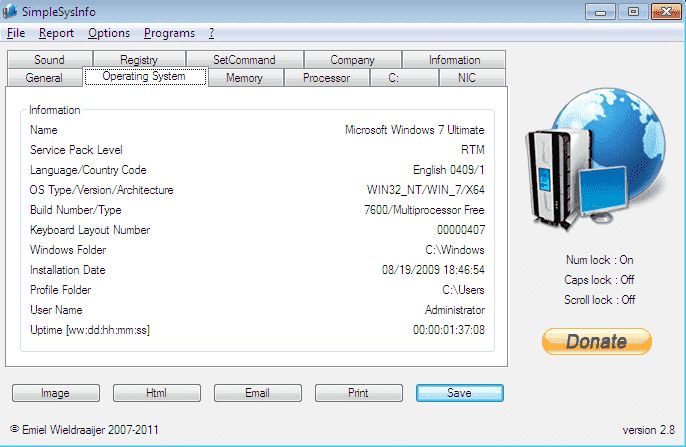The image size is (686, 447).
Task: Select the Operating System tab
Action: (x=145, y=77)
